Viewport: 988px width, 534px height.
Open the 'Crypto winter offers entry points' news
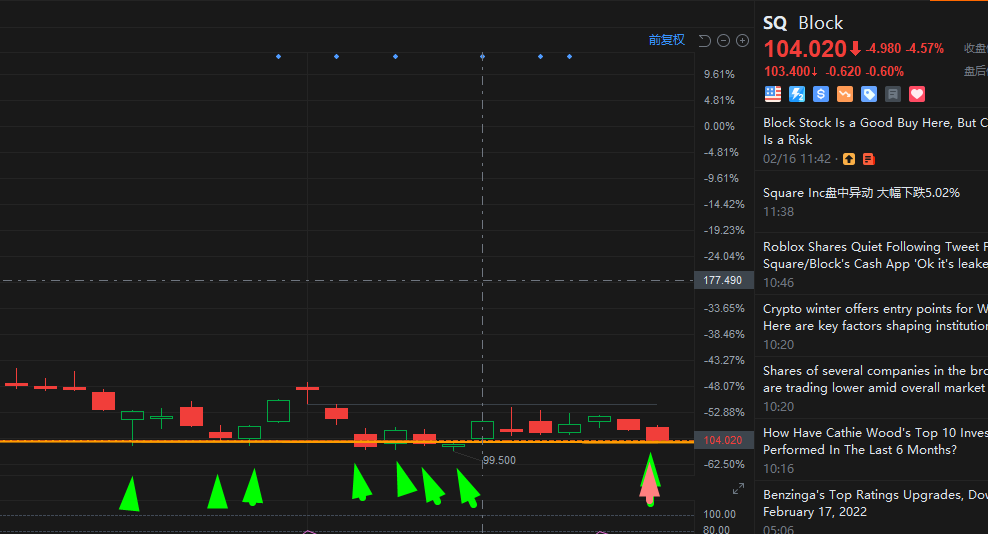(875, 317)
